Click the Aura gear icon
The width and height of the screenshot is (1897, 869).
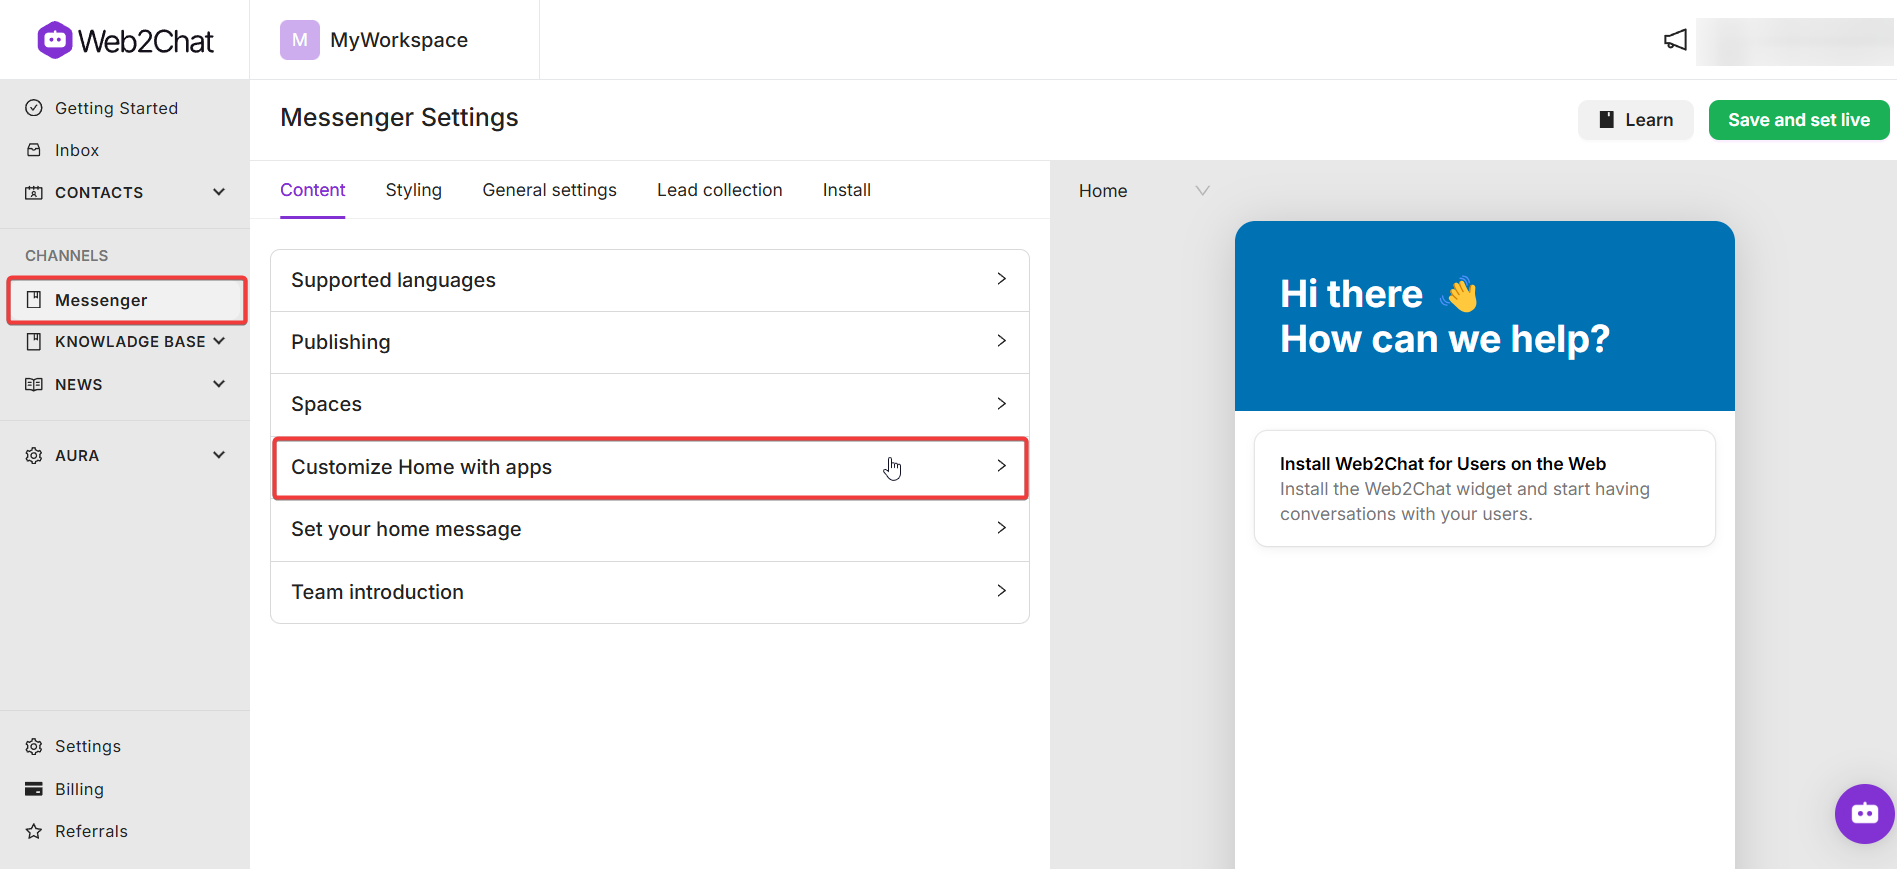(34, 455)
